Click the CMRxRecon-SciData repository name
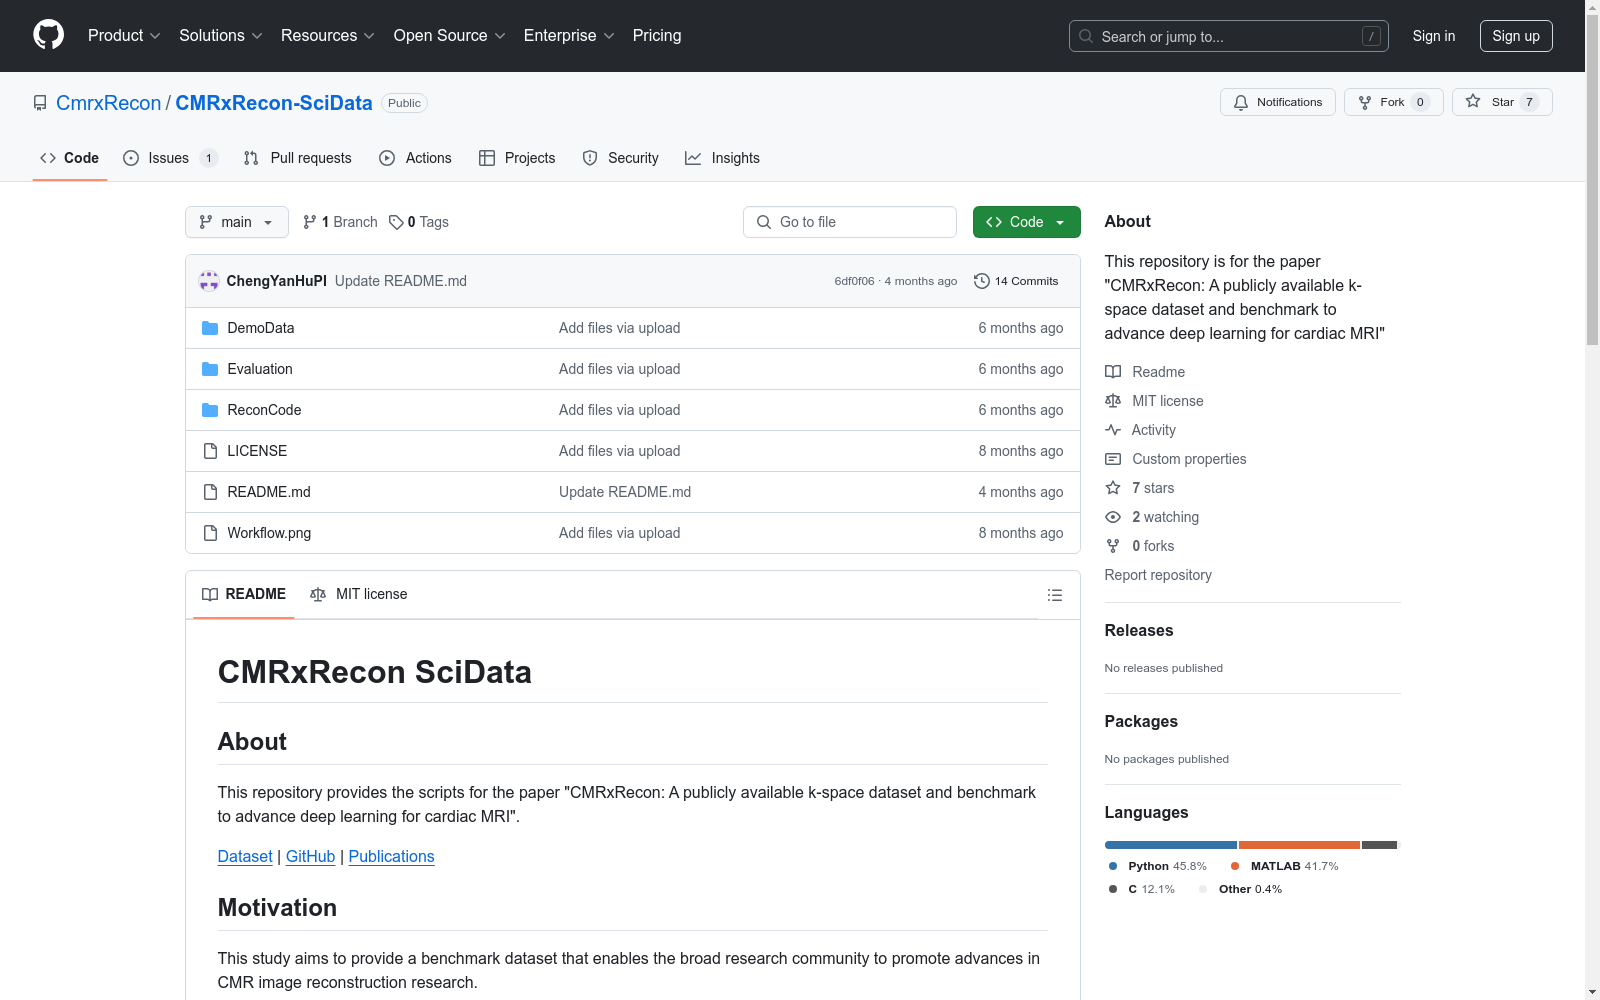The height and width of the screenshot is (1000, 1600). coord(274,103)
